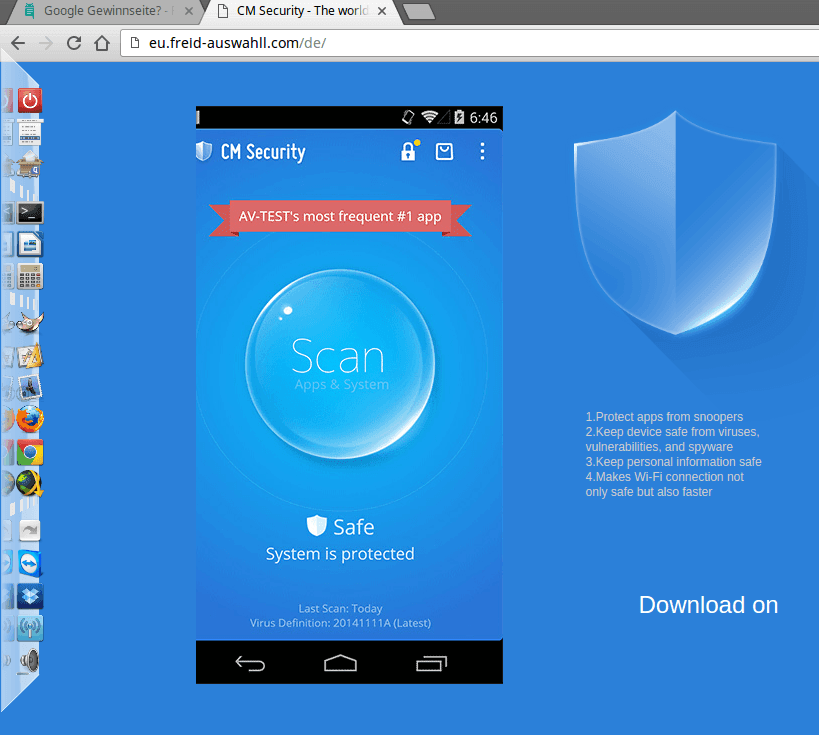
Task: Click the screen rotation icon in phone status bar
Action: [x=408, y=117]
